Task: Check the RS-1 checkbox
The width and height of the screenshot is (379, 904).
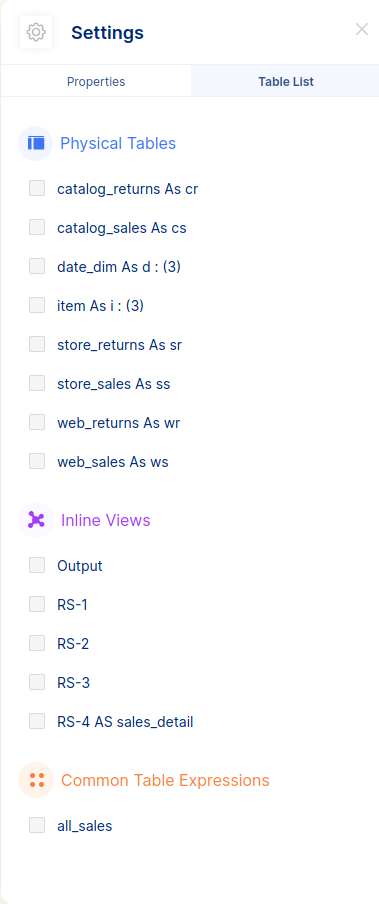Action: [x=37, y=604]
